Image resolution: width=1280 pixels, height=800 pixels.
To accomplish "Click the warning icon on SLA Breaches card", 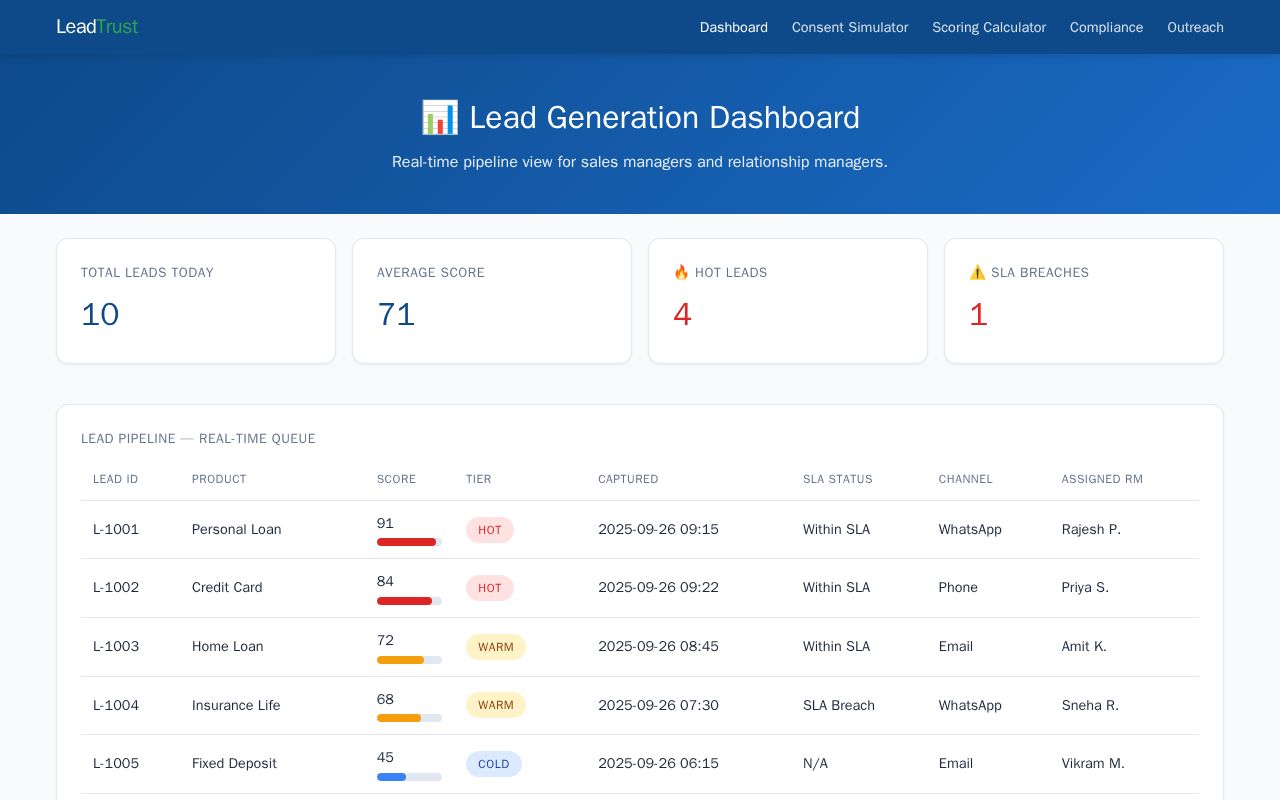I will click(977, 272).
